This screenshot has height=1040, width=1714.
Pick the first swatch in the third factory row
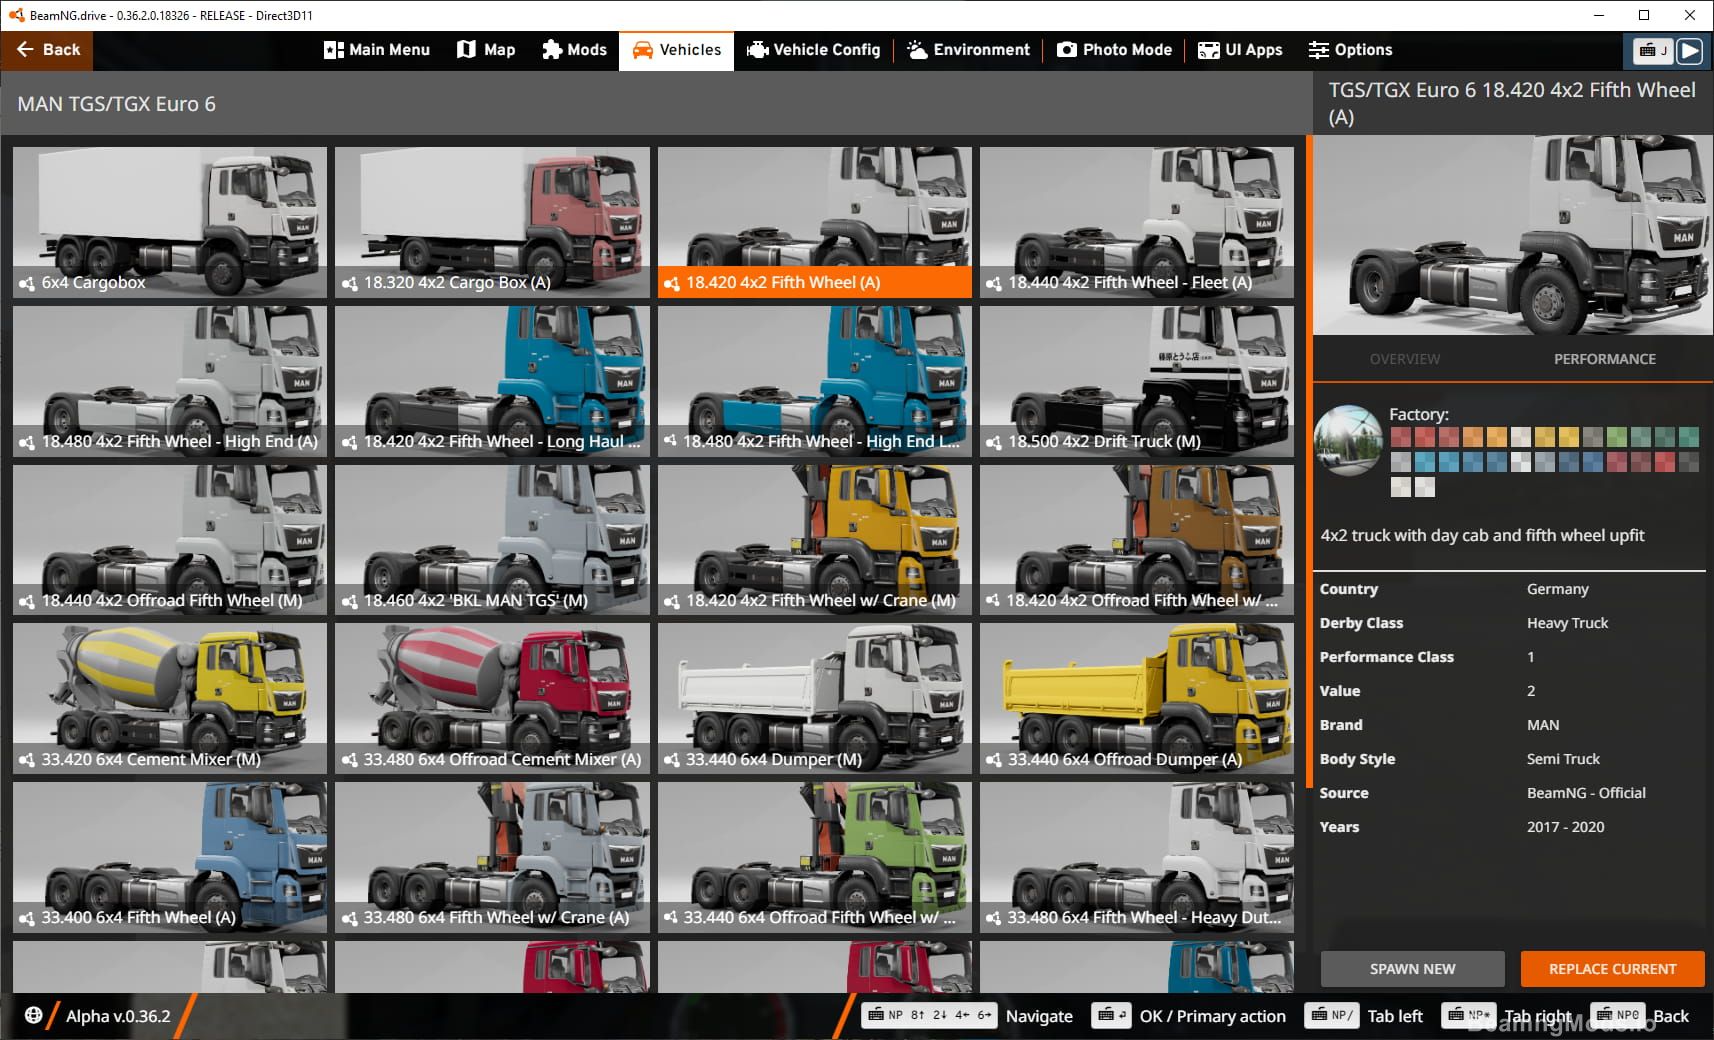click(x=1400, y=487)
